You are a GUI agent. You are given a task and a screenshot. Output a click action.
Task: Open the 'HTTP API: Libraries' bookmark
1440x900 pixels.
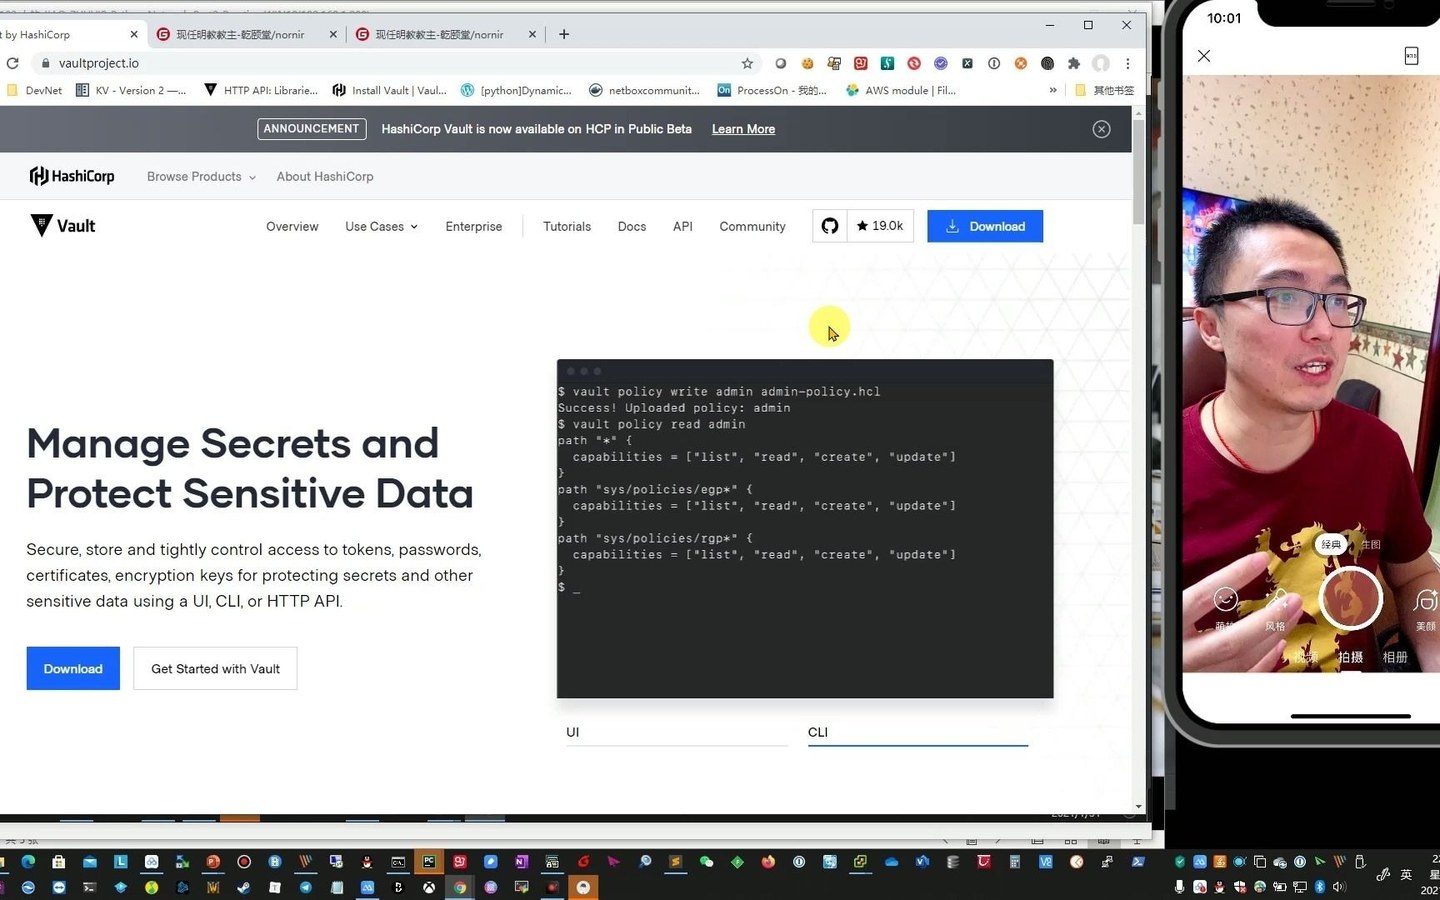(261, 90)
